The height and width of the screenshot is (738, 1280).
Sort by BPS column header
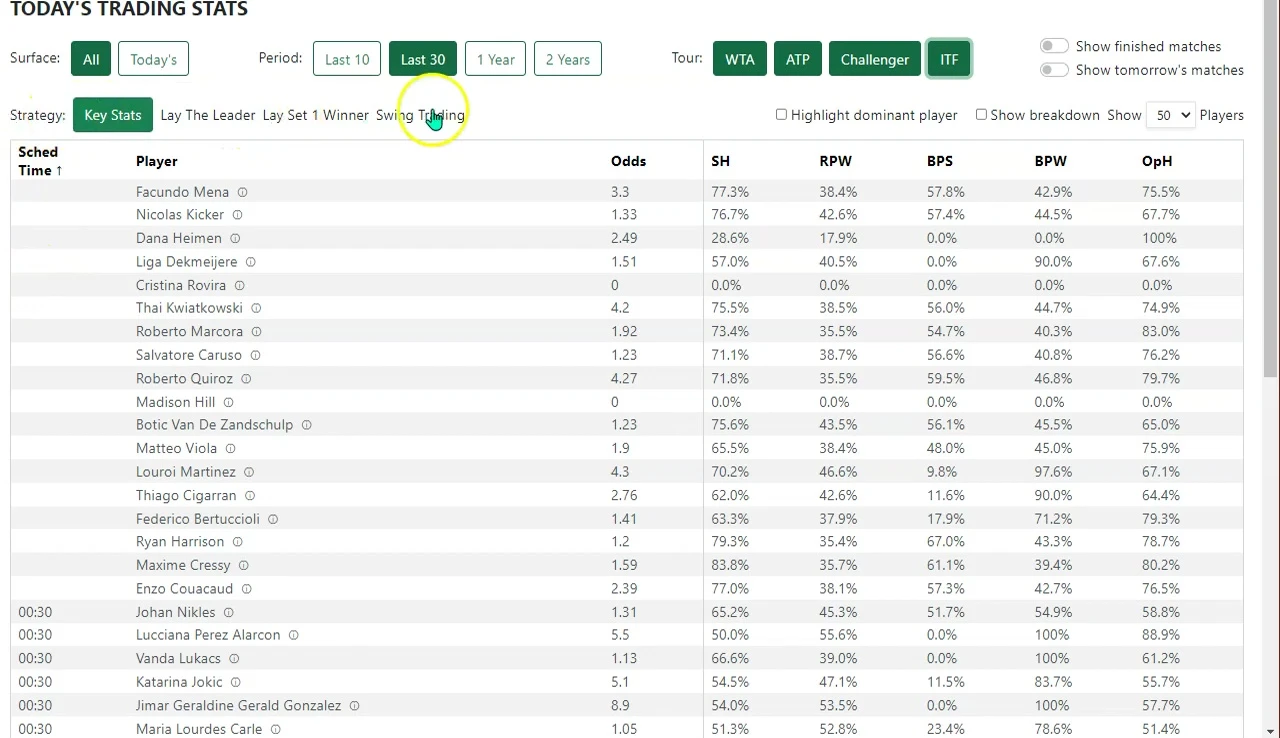[x=940, y=161]
